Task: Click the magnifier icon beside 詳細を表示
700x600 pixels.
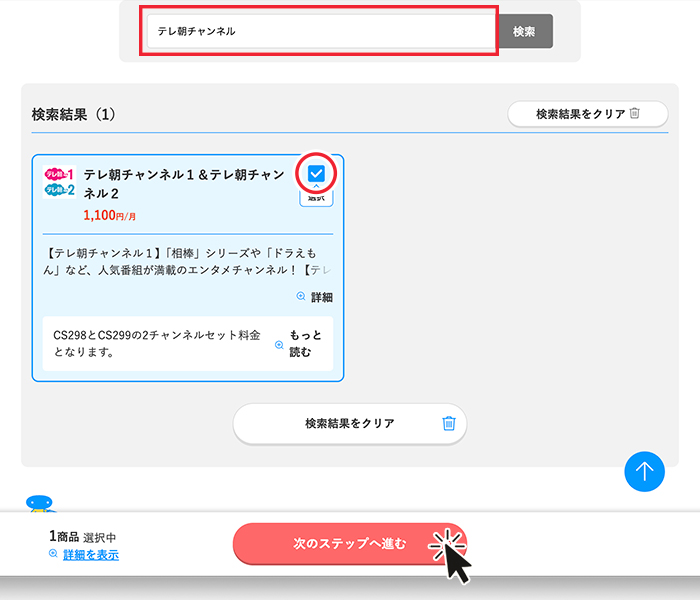Action: point(53,554)
